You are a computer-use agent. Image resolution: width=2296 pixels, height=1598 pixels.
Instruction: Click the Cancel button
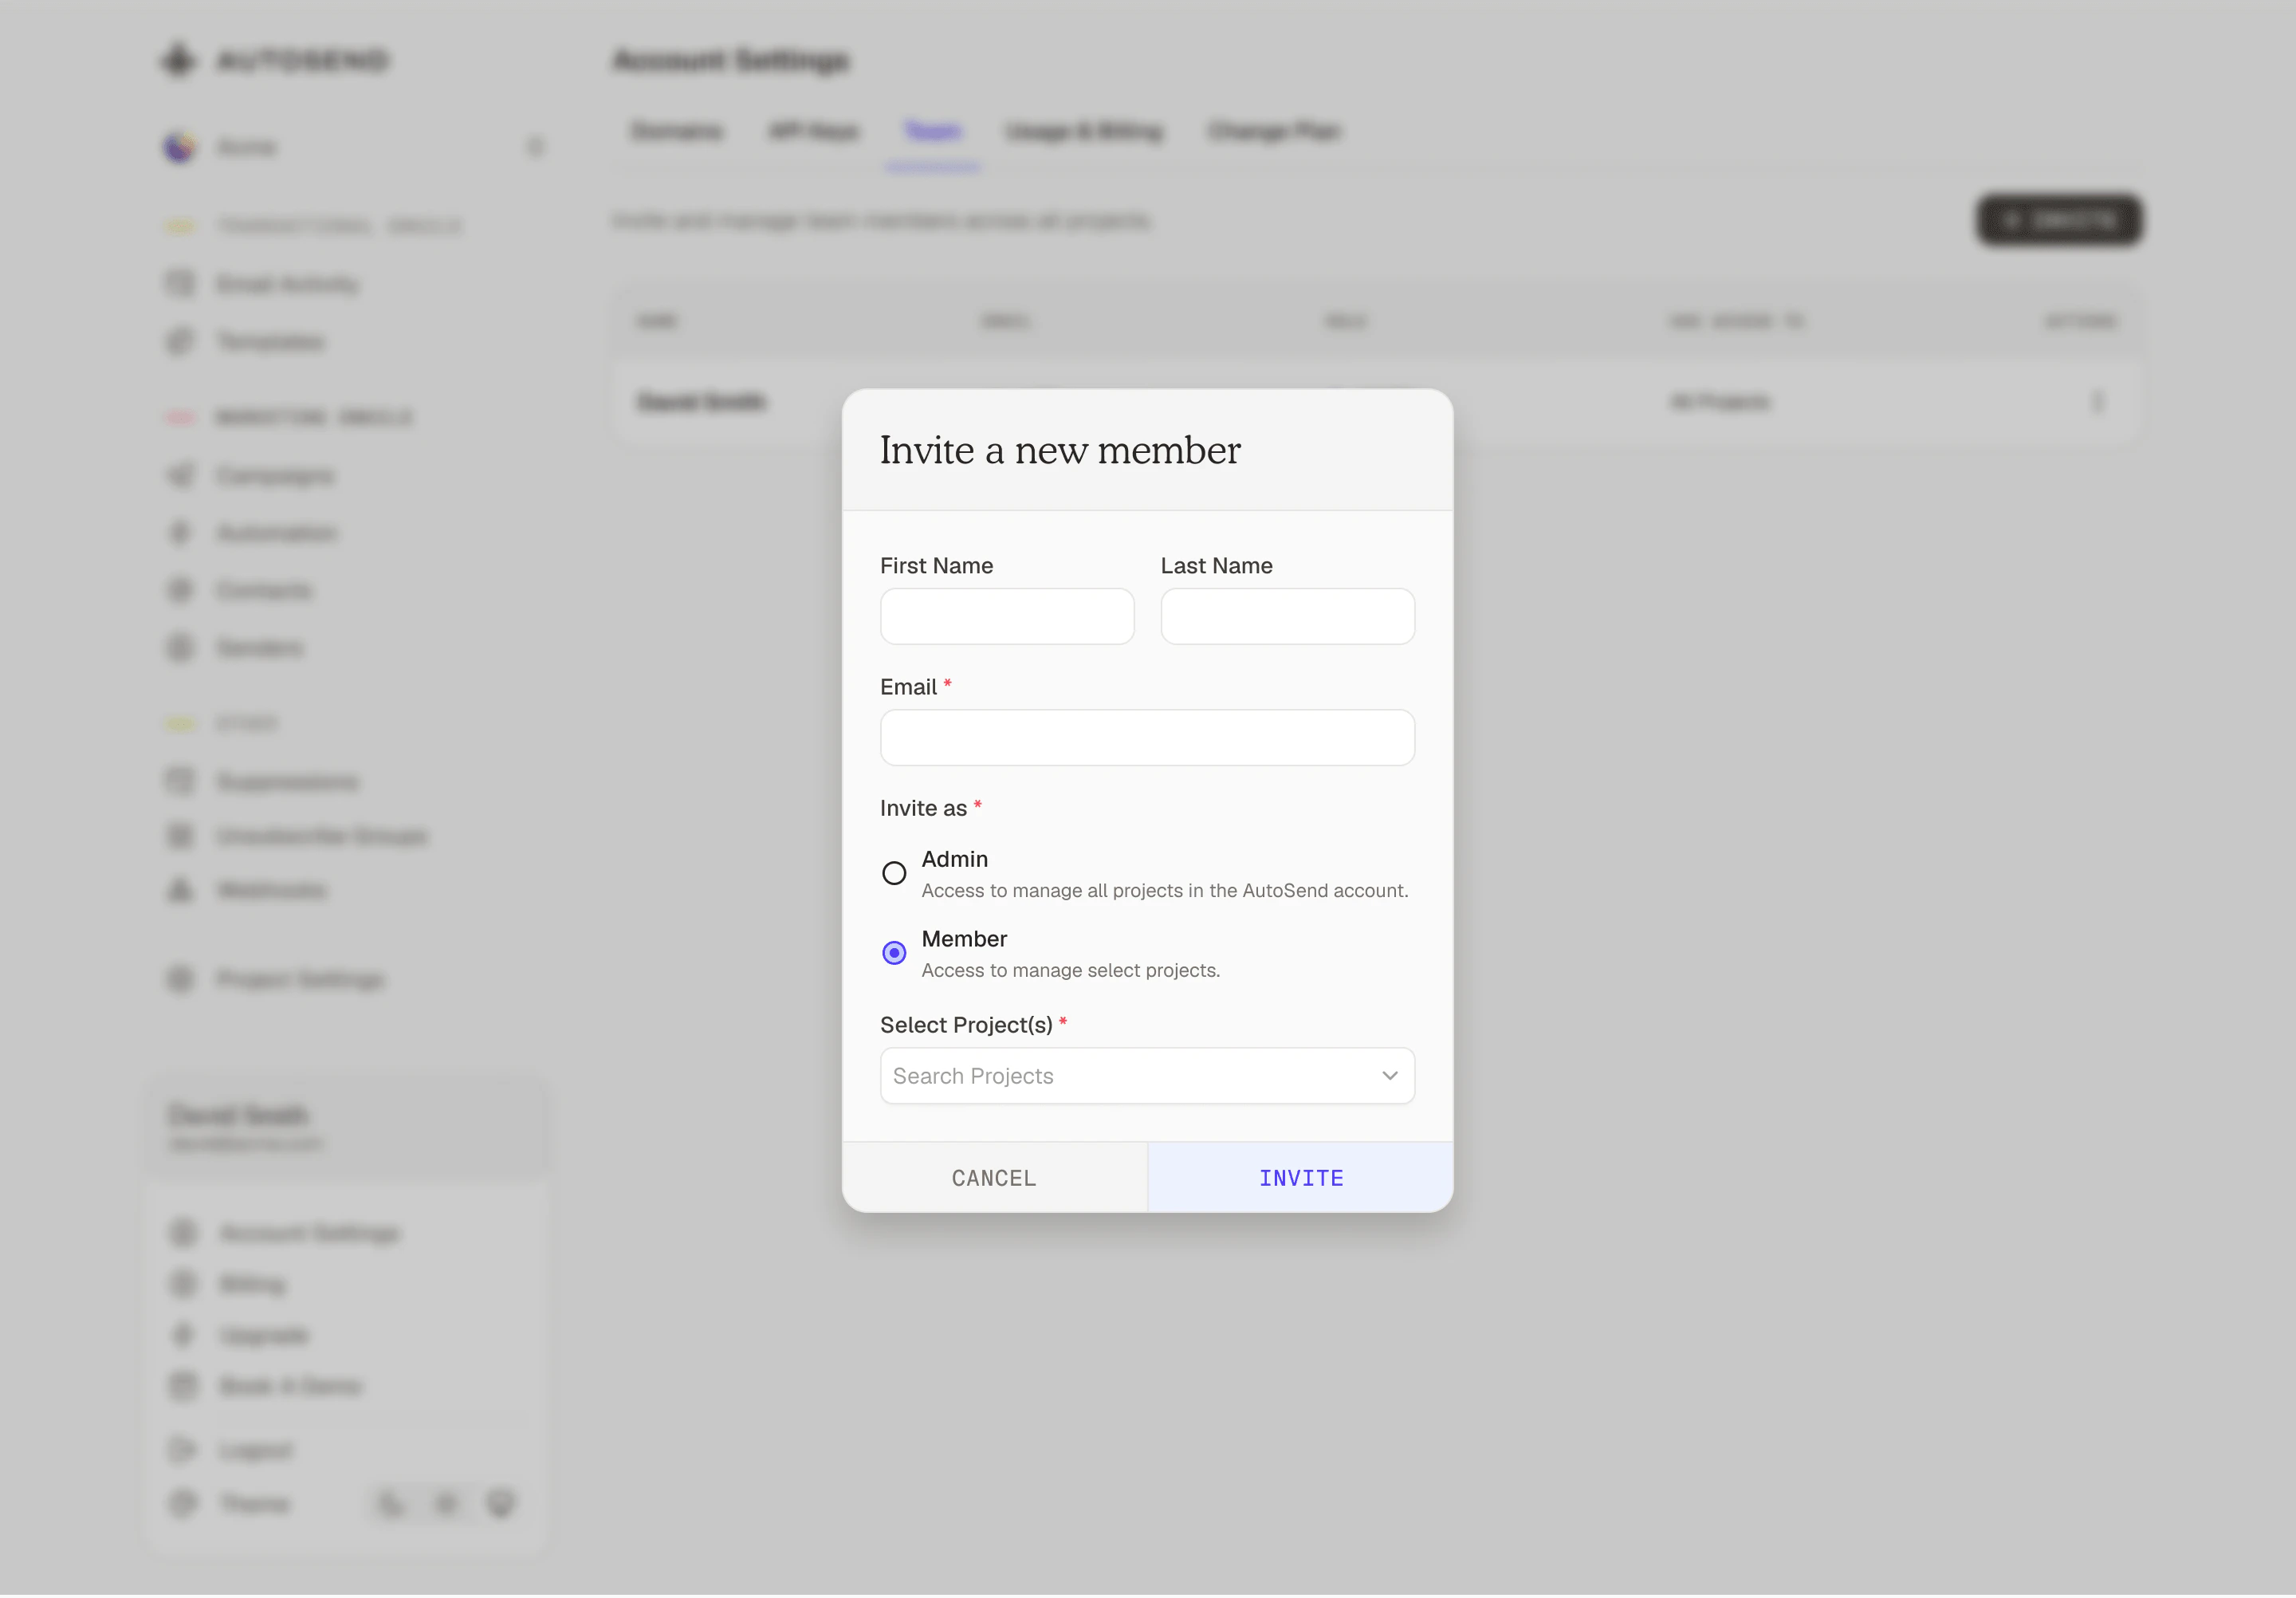coord(994,1177)
